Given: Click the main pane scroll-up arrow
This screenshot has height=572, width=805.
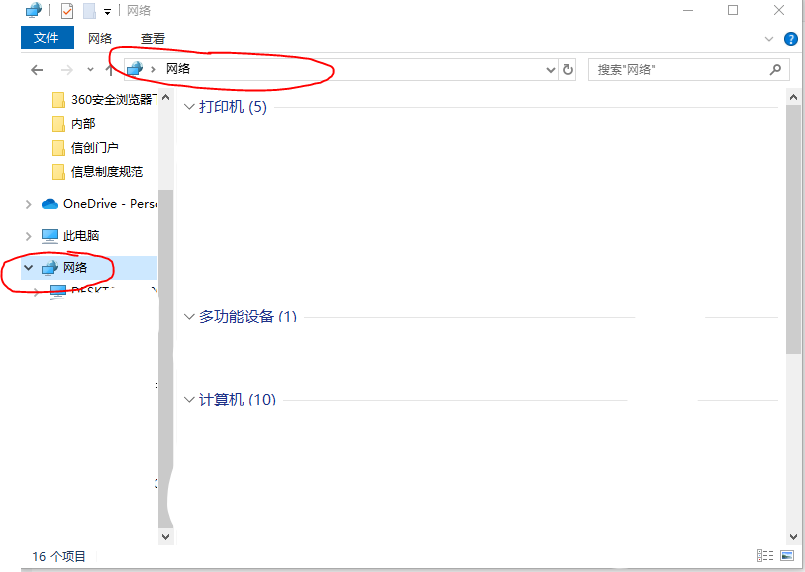Looking at the screenshot, I should [793, 97].
